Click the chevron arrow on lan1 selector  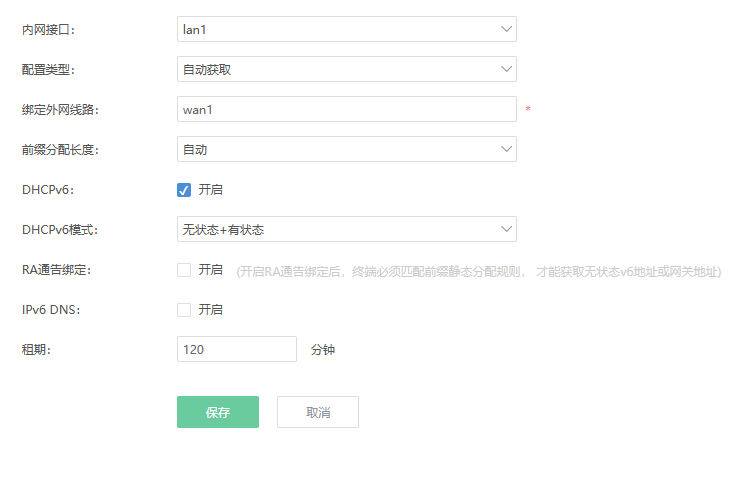point(506,29)
